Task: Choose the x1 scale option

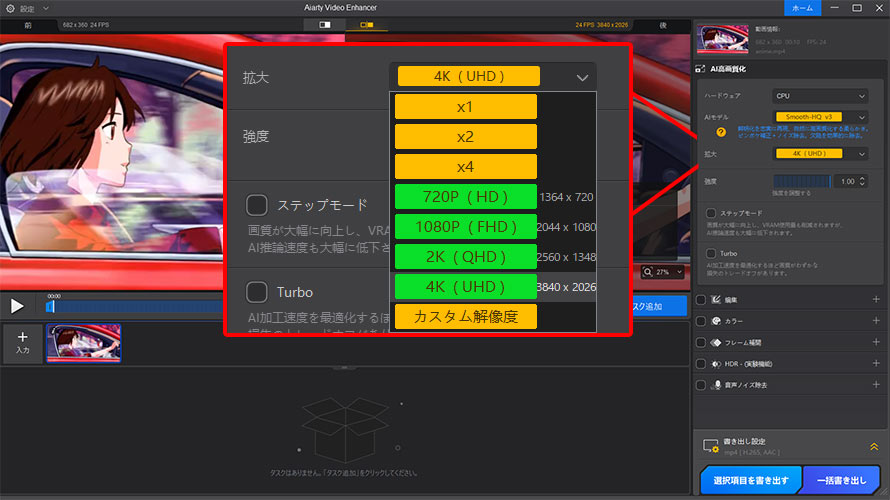Action: coord(465,107)
